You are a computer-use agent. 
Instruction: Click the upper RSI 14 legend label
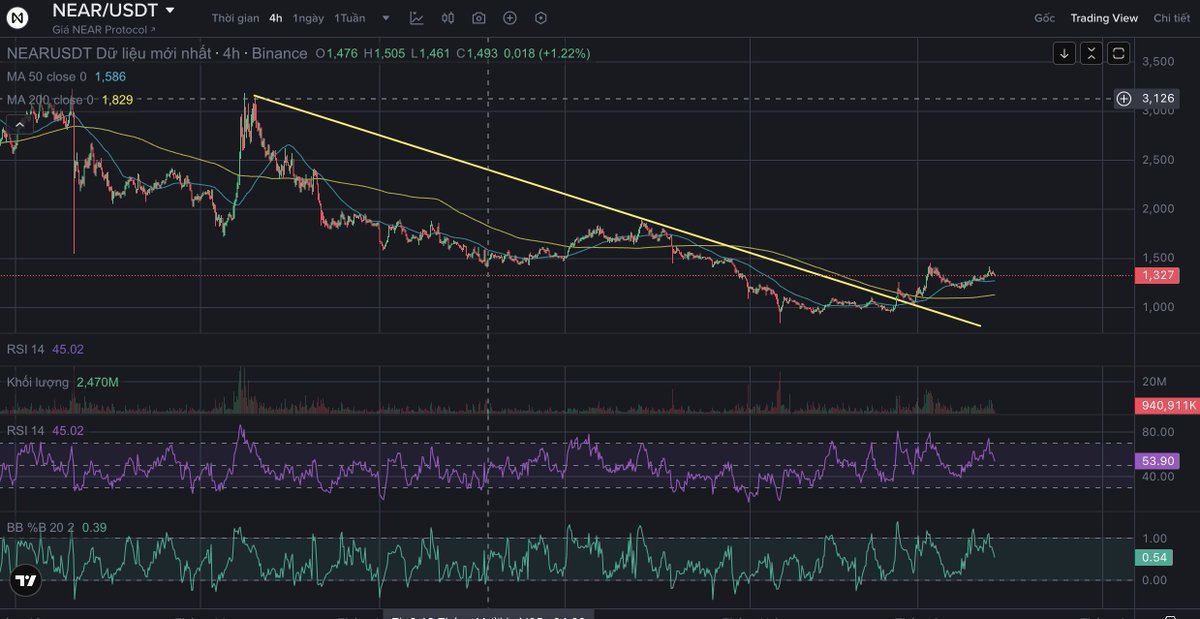26,349
